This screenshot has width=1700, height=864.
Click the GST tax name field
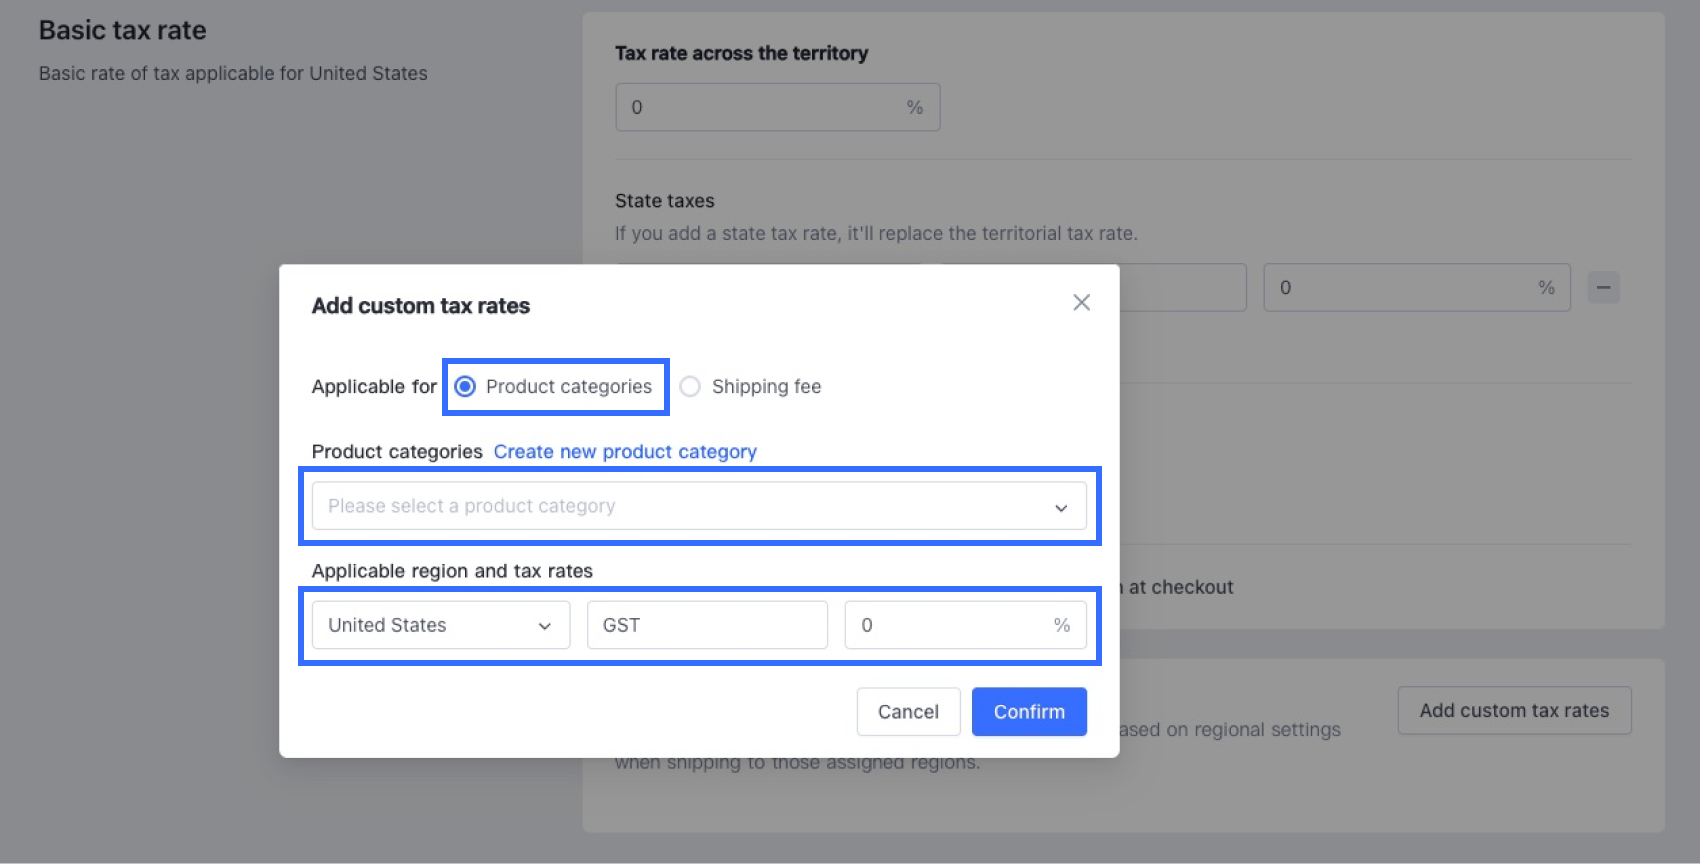pyautogui.click(x=707, y=625)
